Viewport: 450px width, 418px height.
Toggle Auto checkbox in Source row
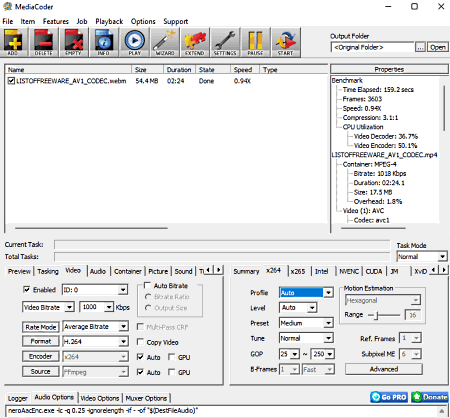(x=141, y=372)
